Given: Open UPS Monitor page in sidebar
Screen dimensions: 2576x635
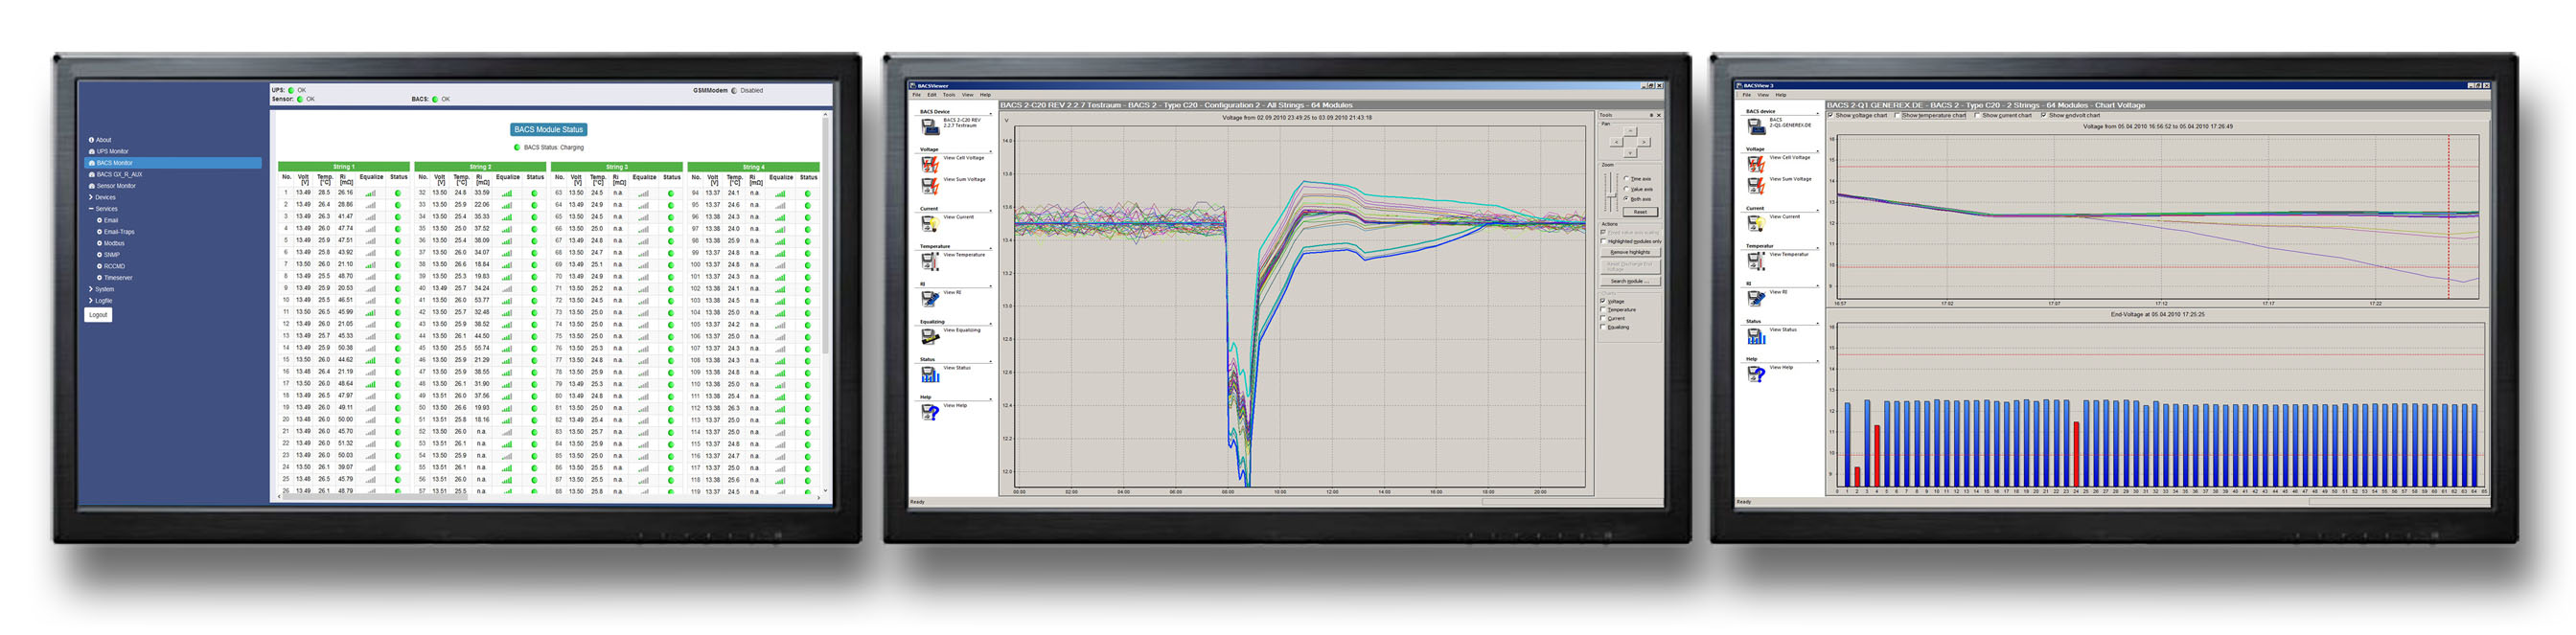Looking at the screenshot, I should click(x=112, y=151).
